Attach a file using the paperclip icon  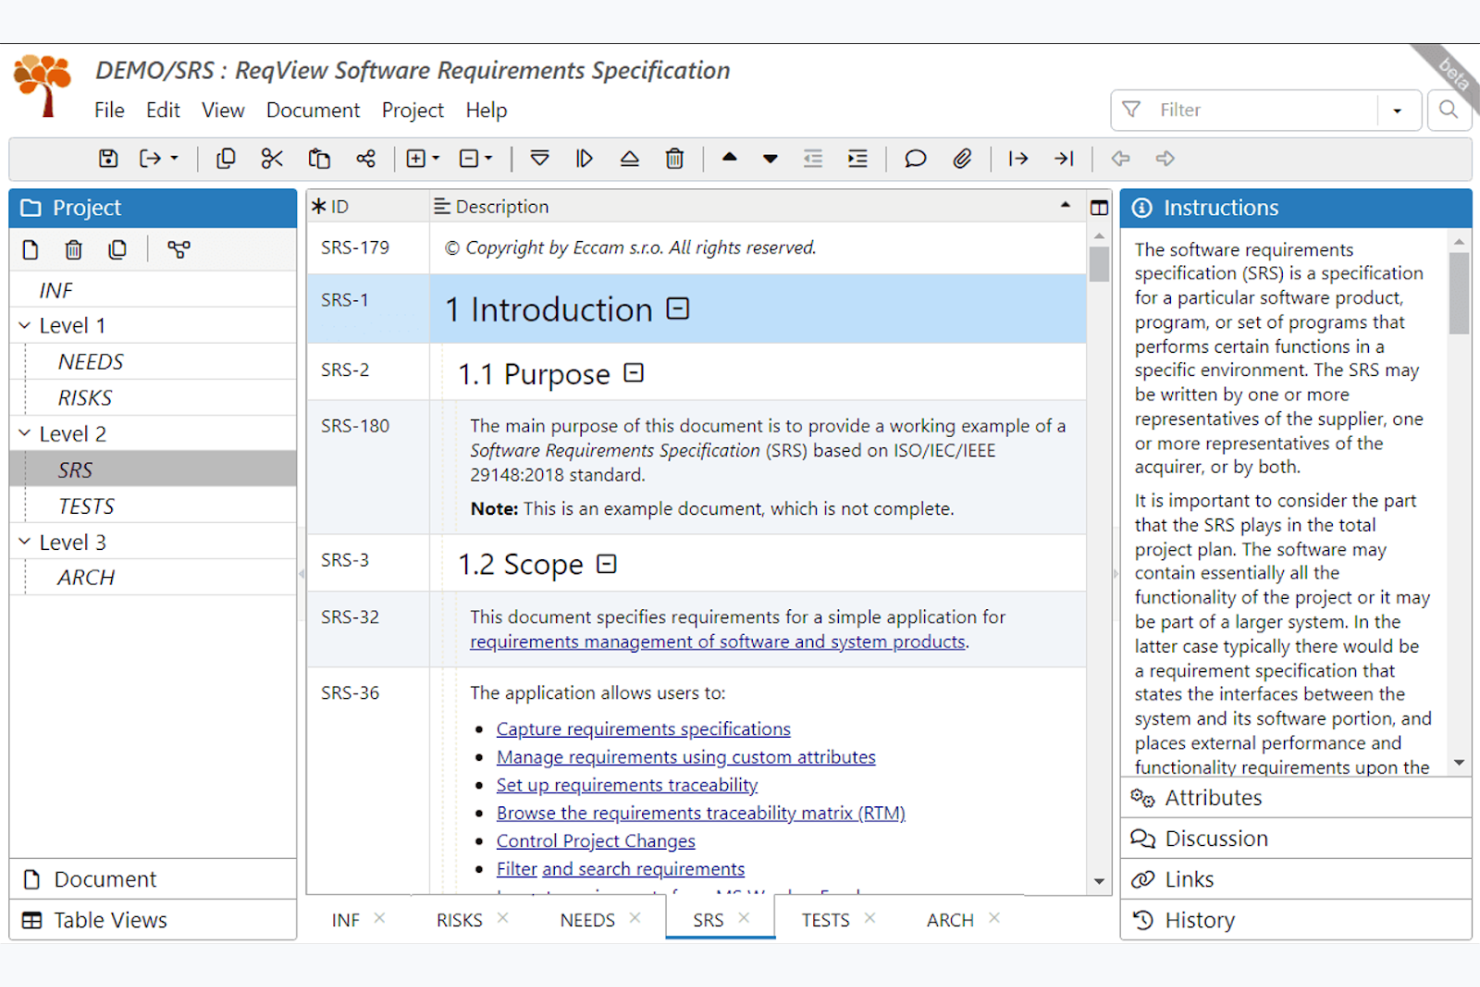(x=962, y=158)
